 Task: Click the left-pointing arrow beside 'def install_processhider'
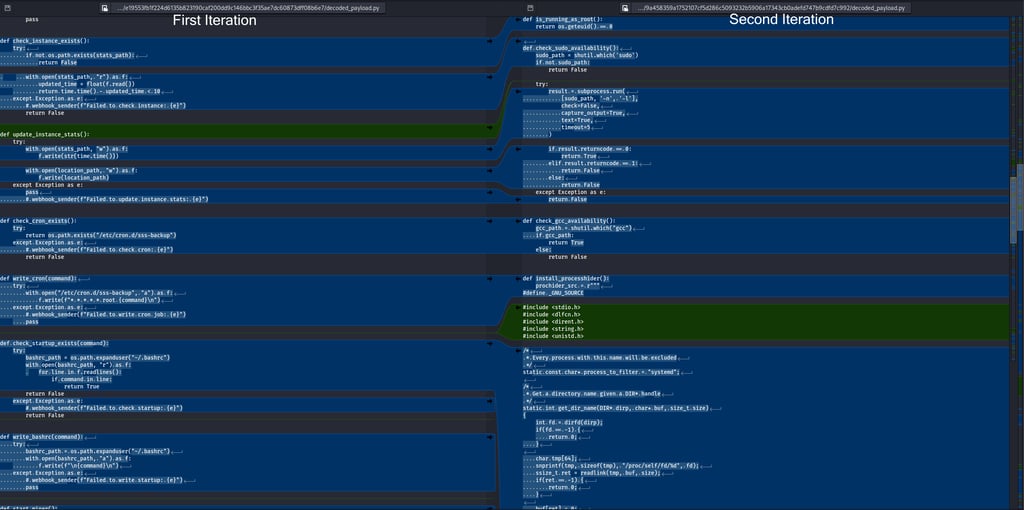coord(517,278)
